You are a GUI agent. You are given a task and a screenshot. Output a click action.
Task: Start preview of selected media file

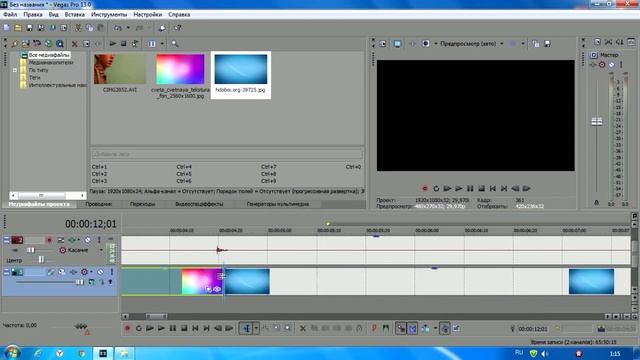pyautogui.click(x=113, y=44)
